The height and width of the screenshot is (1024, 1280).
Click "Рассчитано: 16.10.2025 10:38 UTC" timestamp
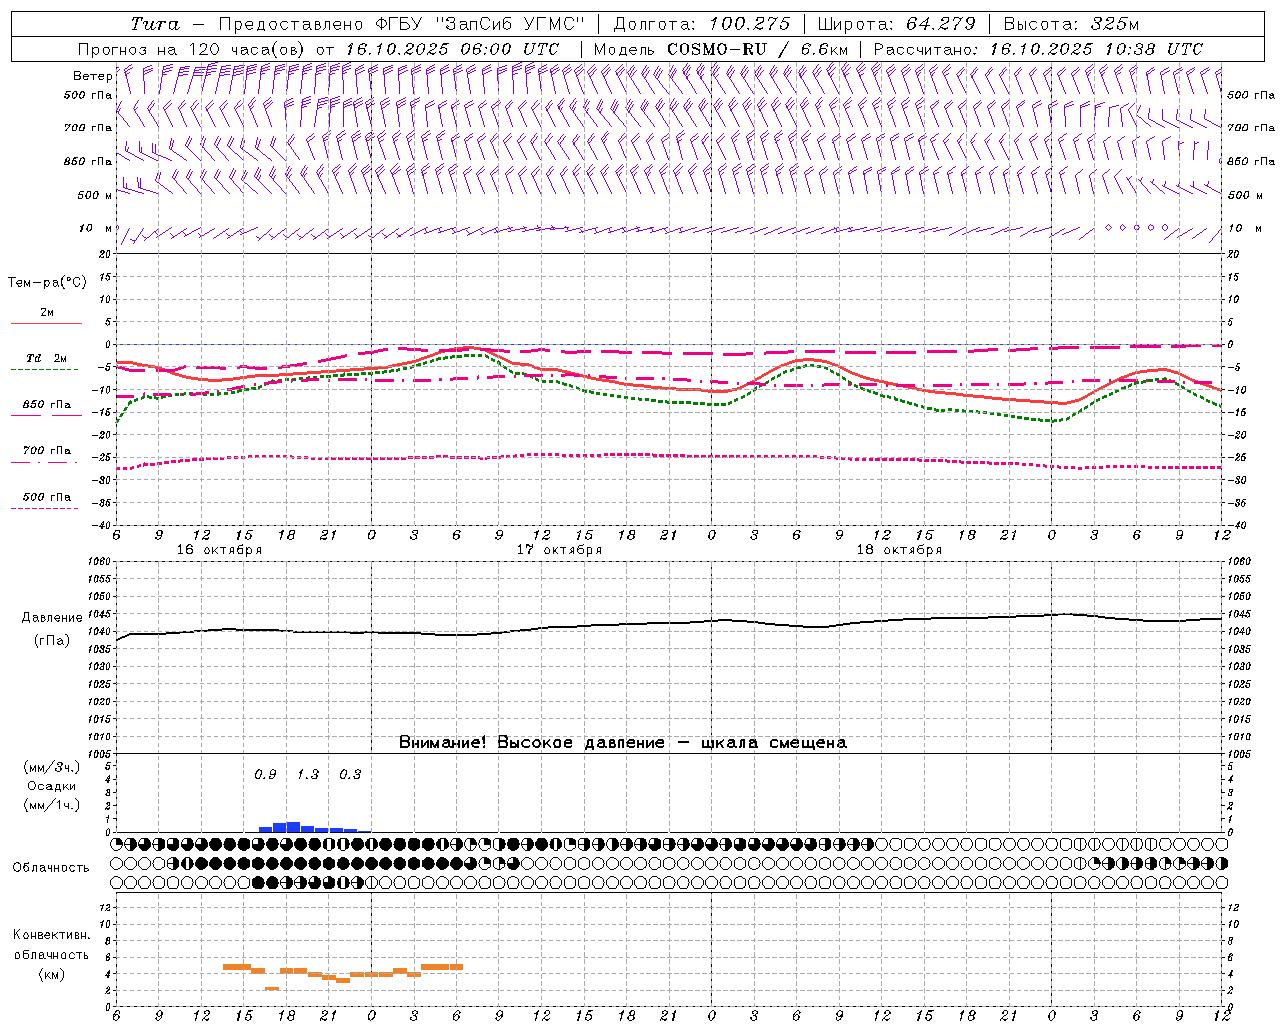click(x=1038, y=49)
